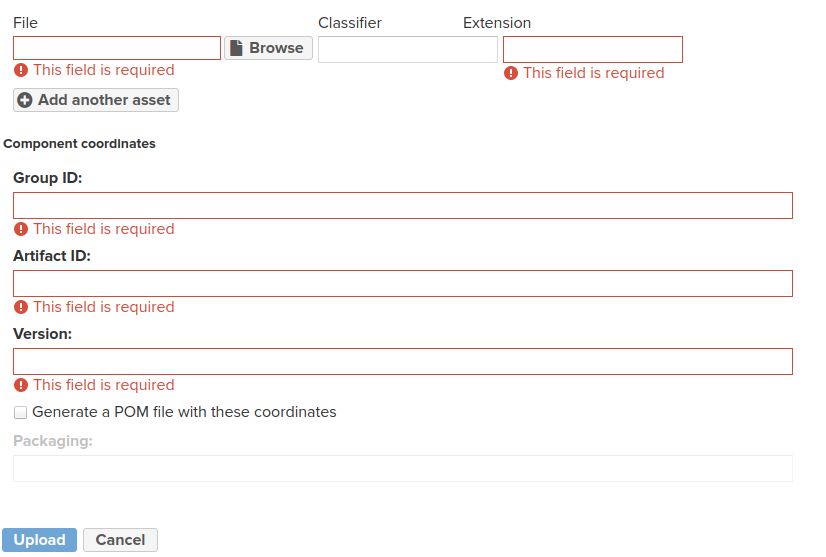
Task: Click into the Classifier text box
Action: coord(407,50)
